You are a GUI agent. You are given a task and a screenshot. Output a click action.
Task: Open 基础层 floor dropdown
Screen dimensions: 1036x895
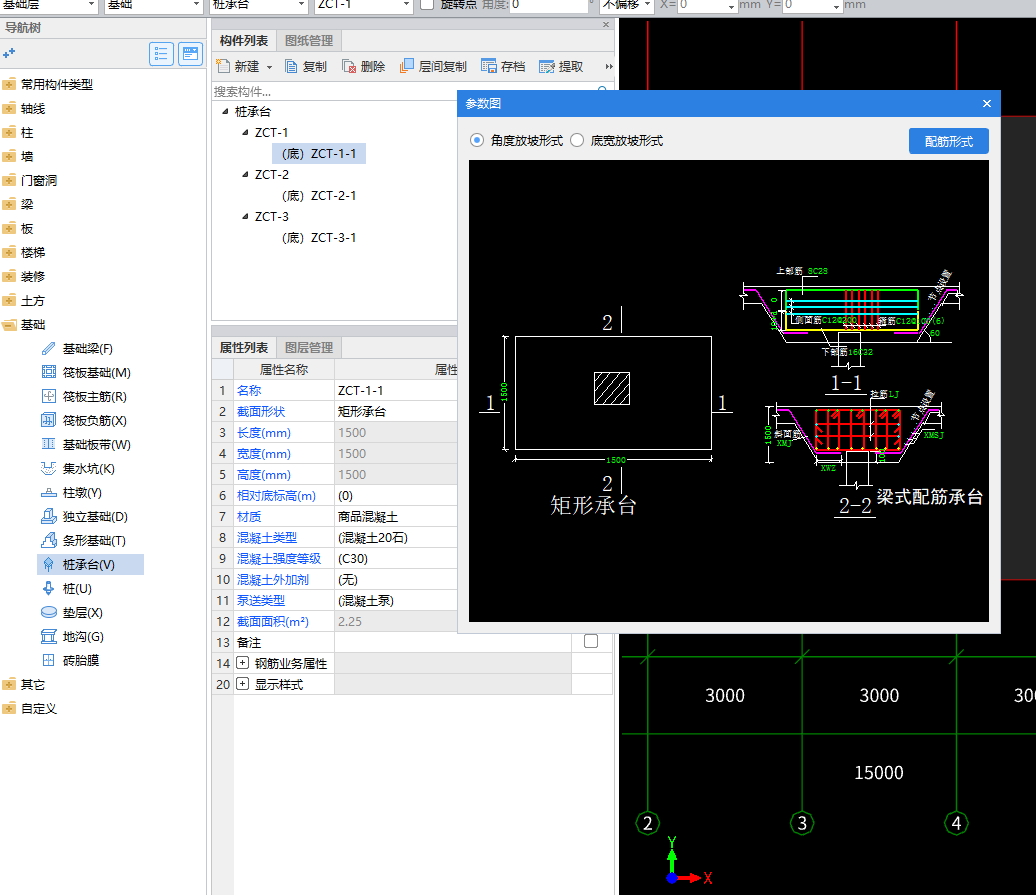click(91, 5)
